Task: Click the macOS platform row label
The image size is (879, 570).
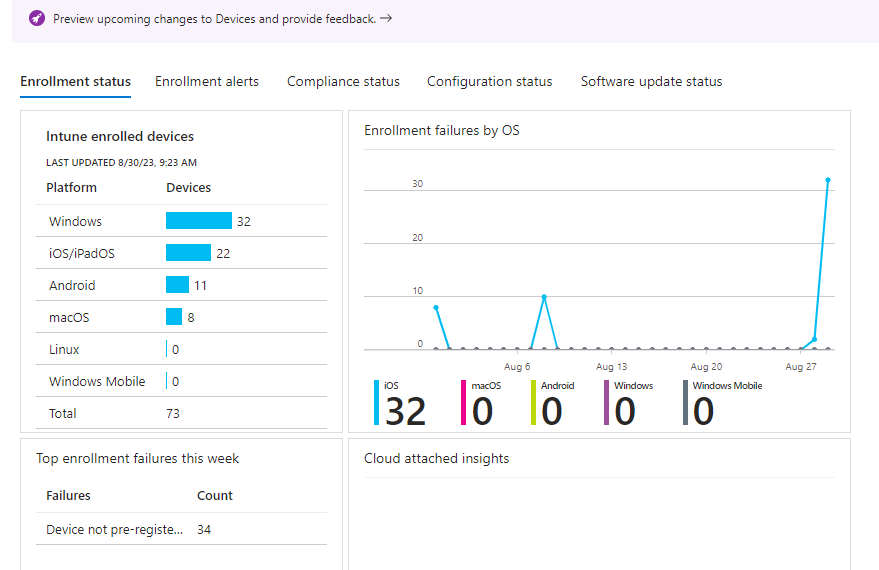Action: pos(69,317)
